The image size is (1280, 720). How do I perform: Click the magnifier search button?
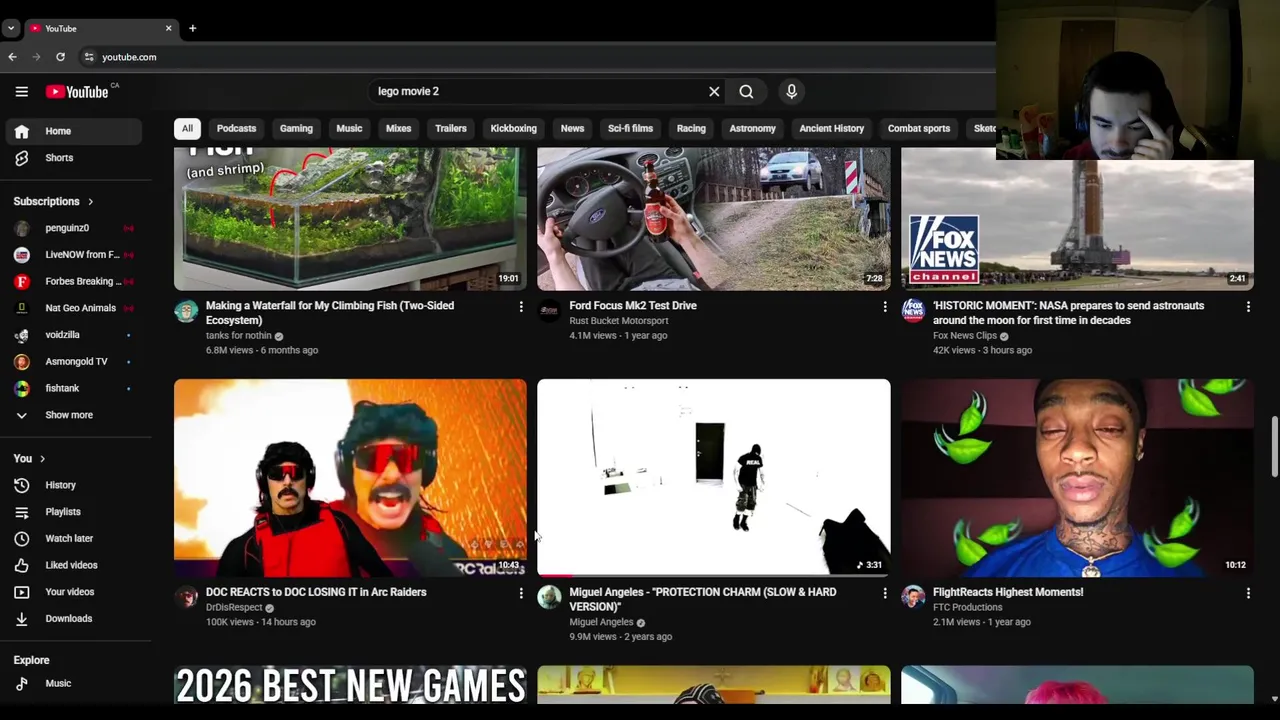(x=746, y=91)
